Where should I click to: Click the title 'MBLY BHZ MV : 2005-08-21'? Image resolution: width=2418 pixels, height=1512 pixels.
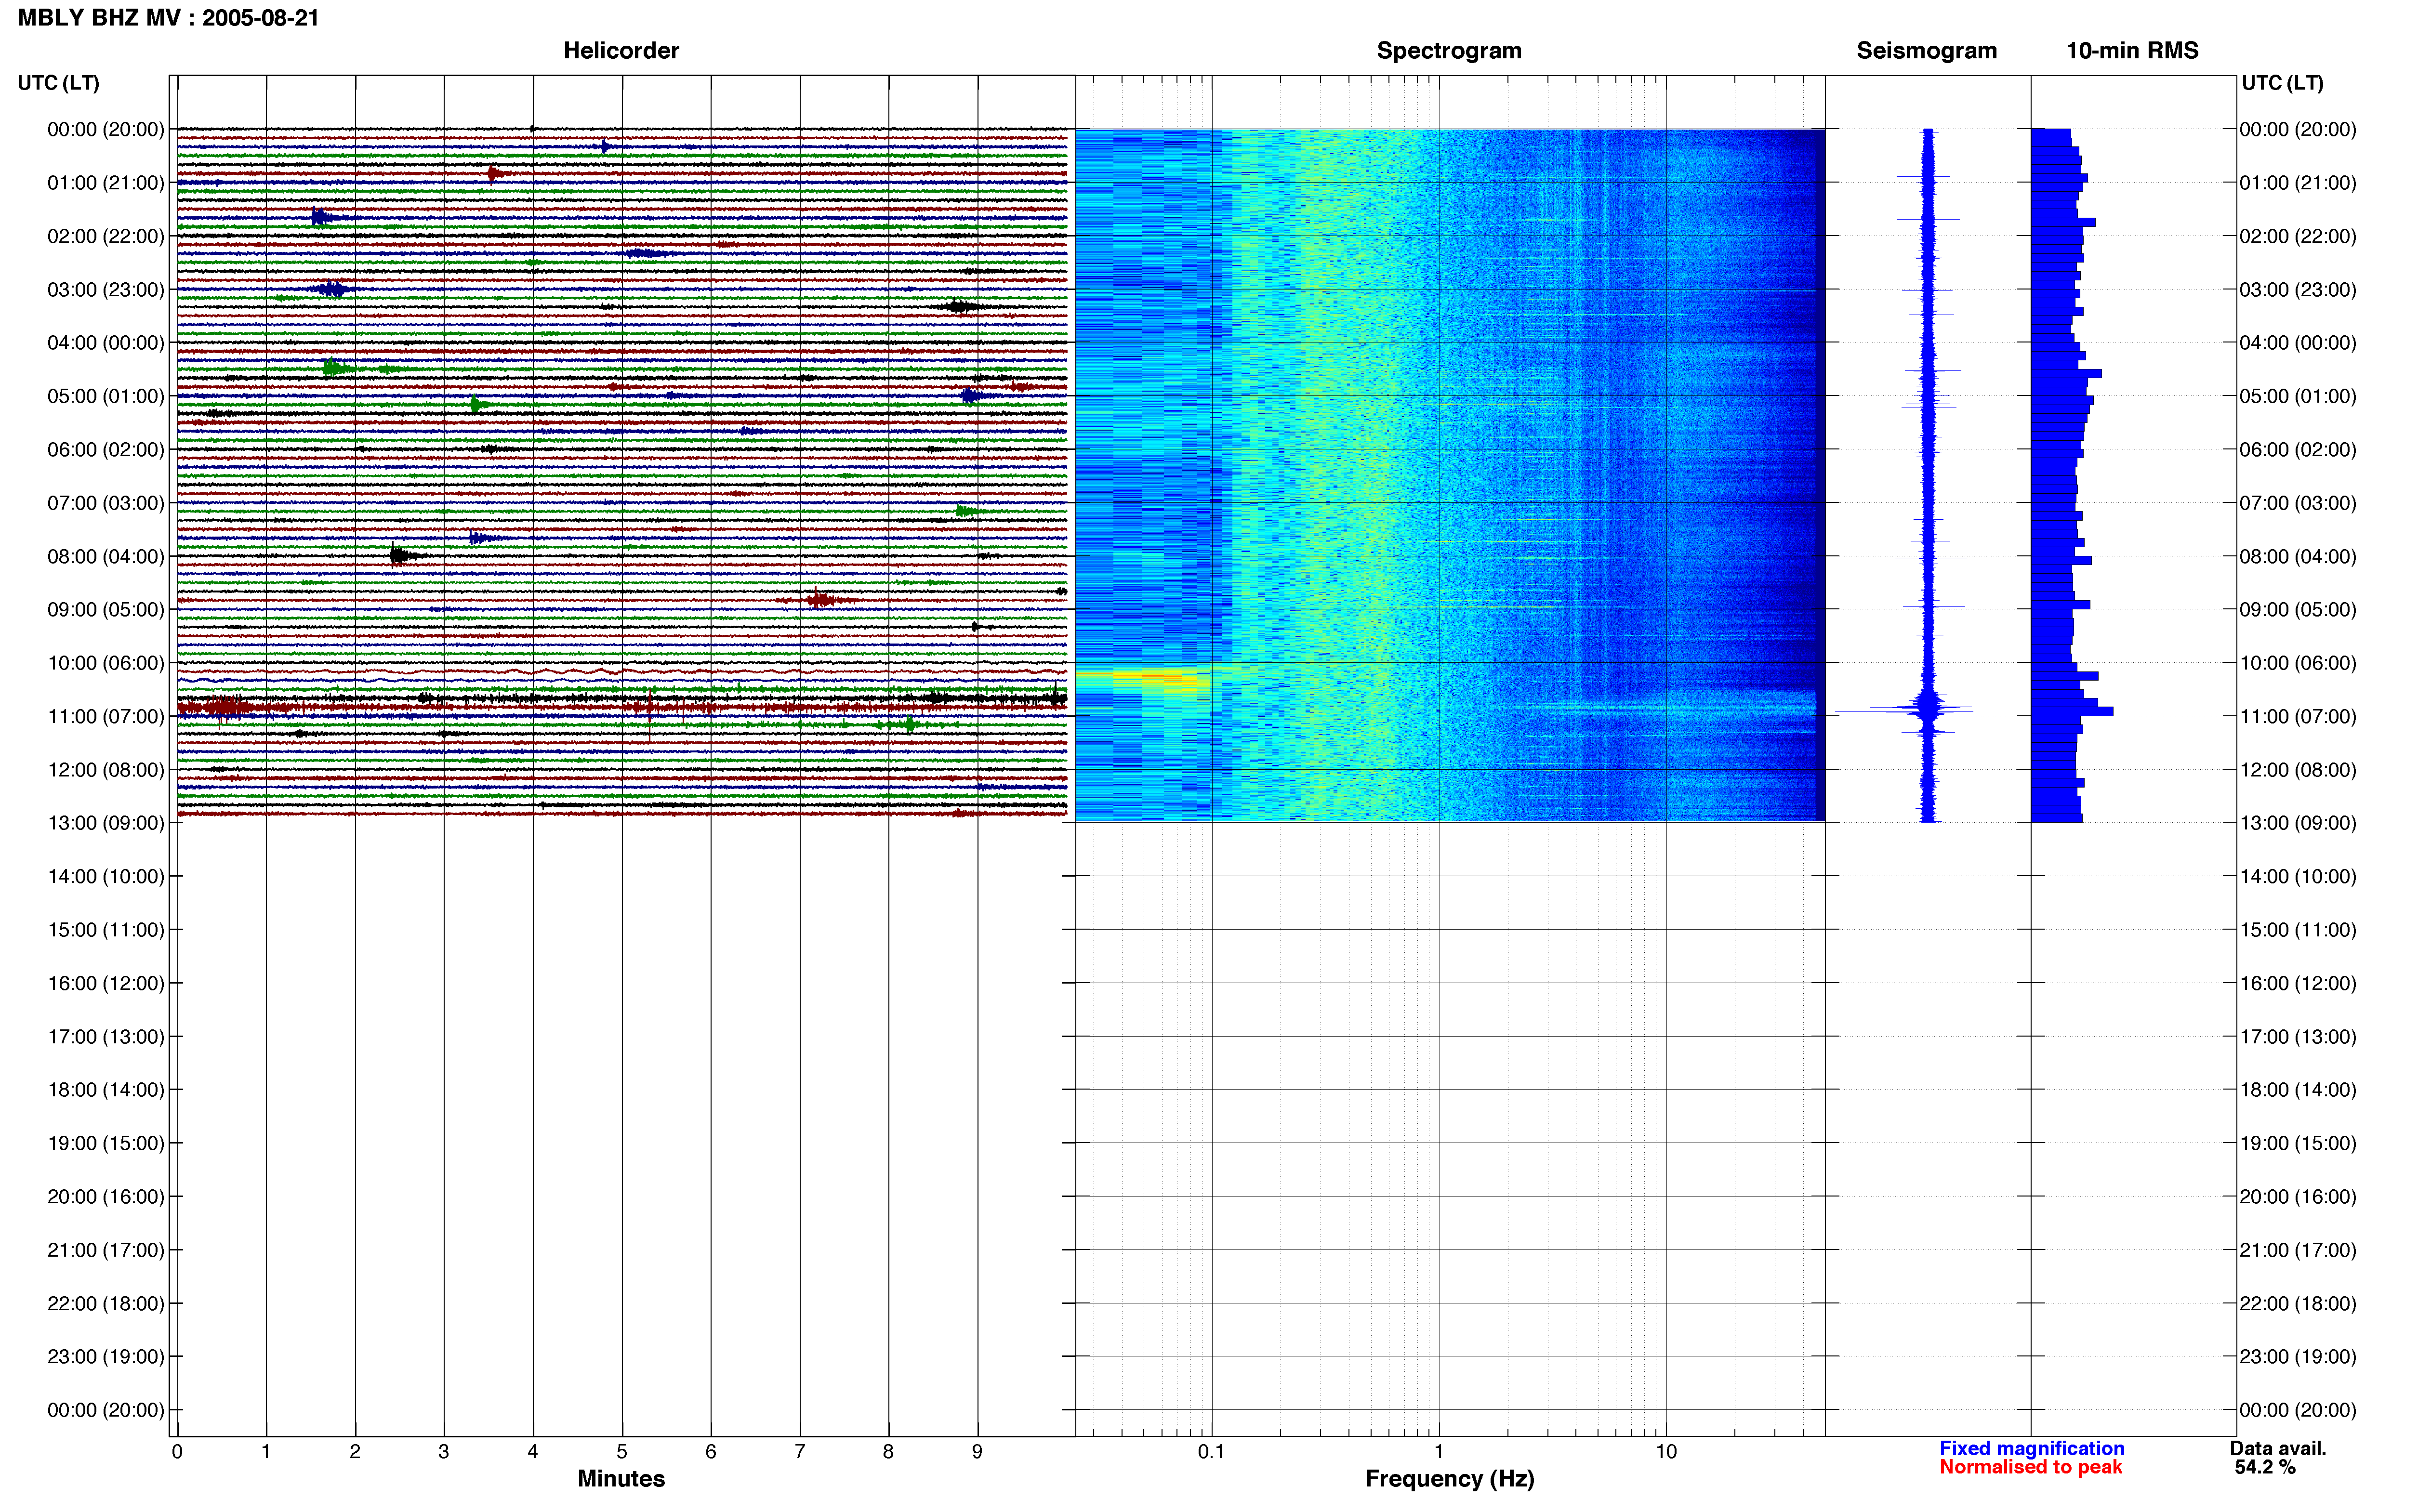tap(168, 18)
